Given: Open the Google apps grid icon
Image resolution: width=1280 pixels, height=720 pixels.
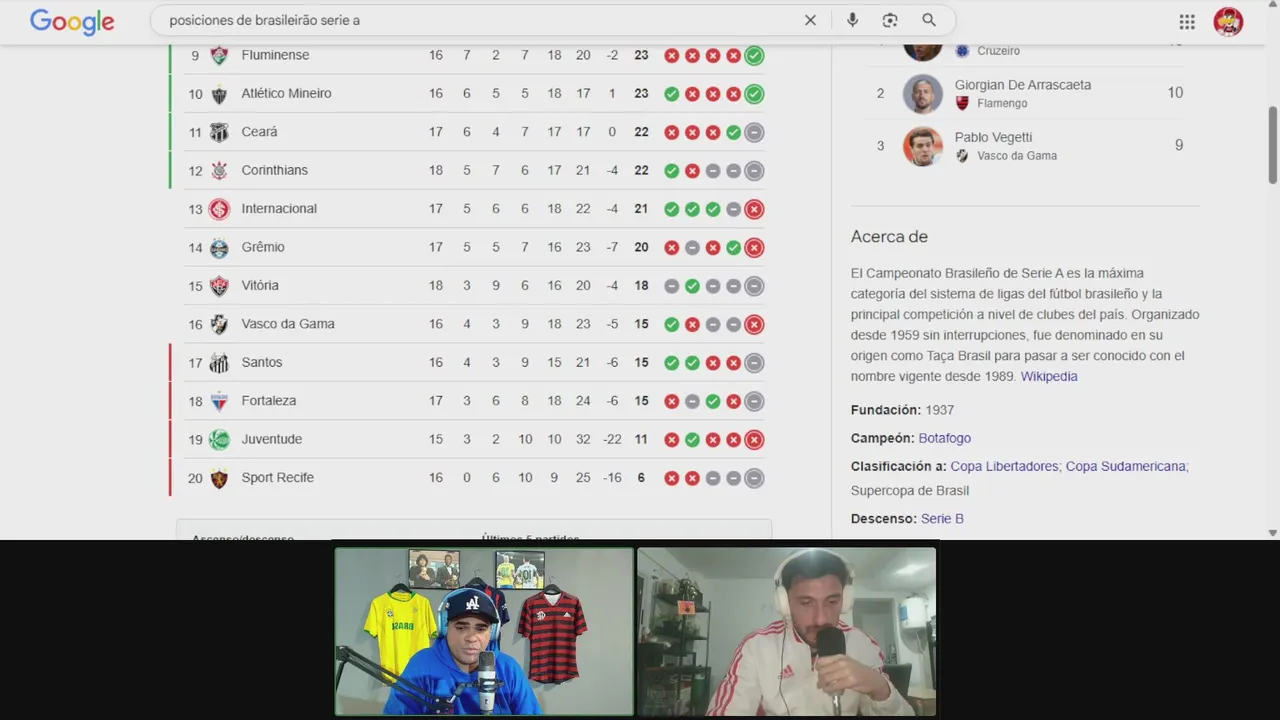Looking at the screenshot, I should (x=1187, y=21).
